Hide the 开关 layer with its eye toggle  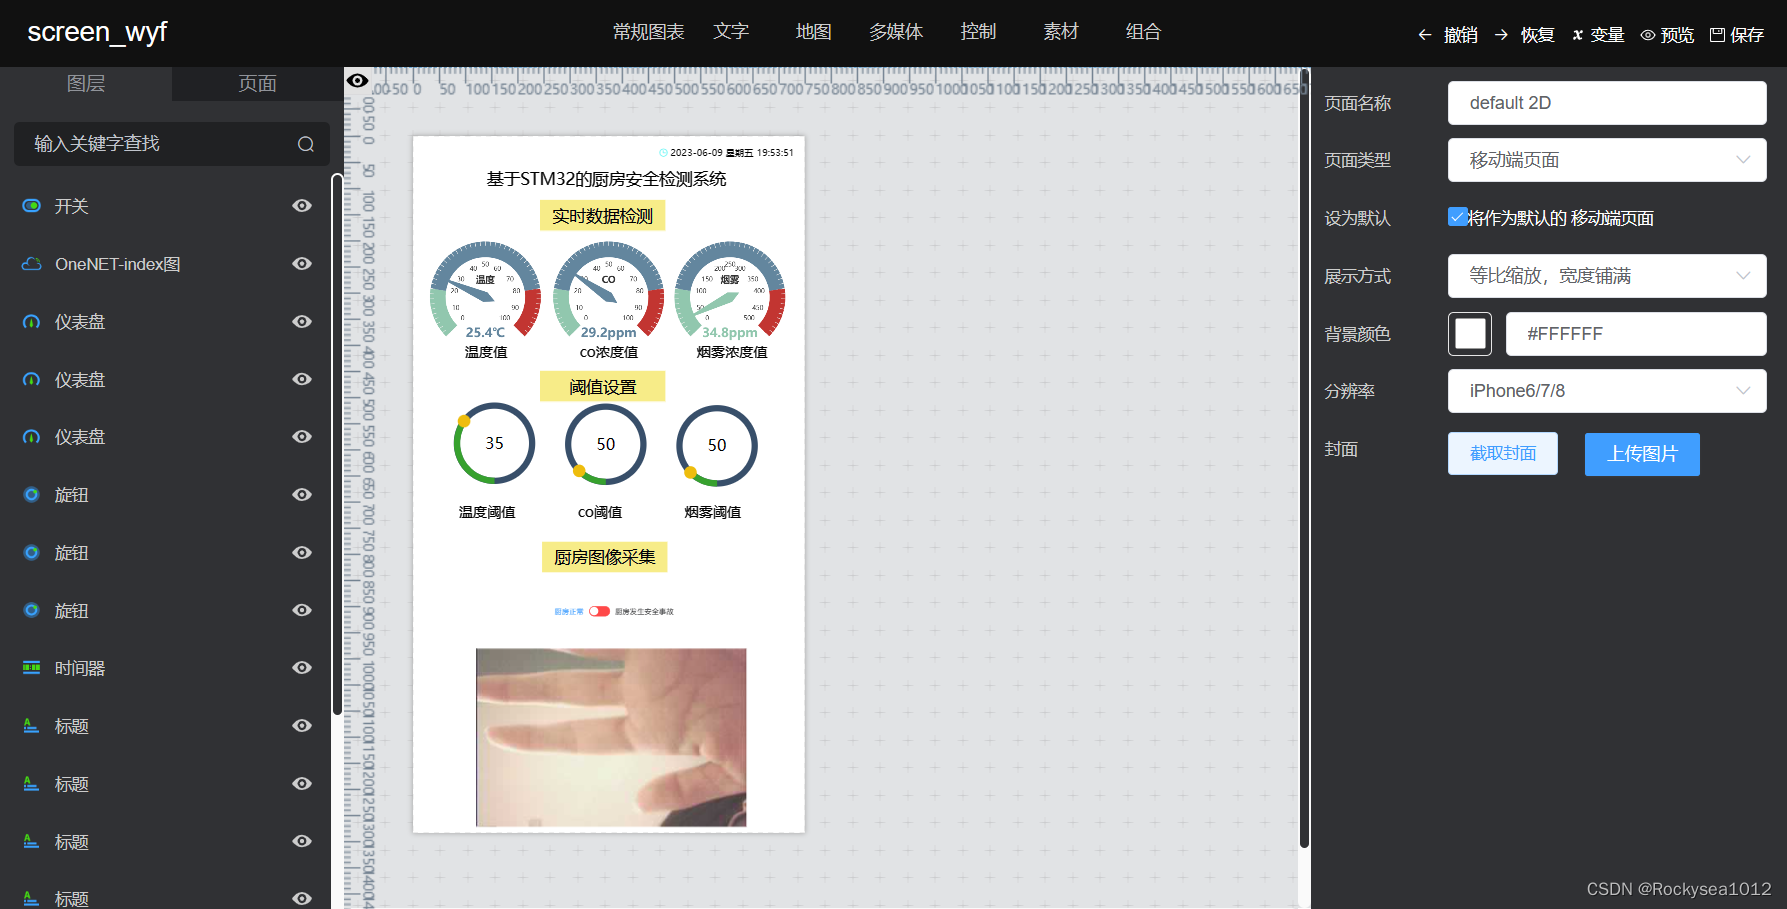pyautogui.click(x=301, y=205)
